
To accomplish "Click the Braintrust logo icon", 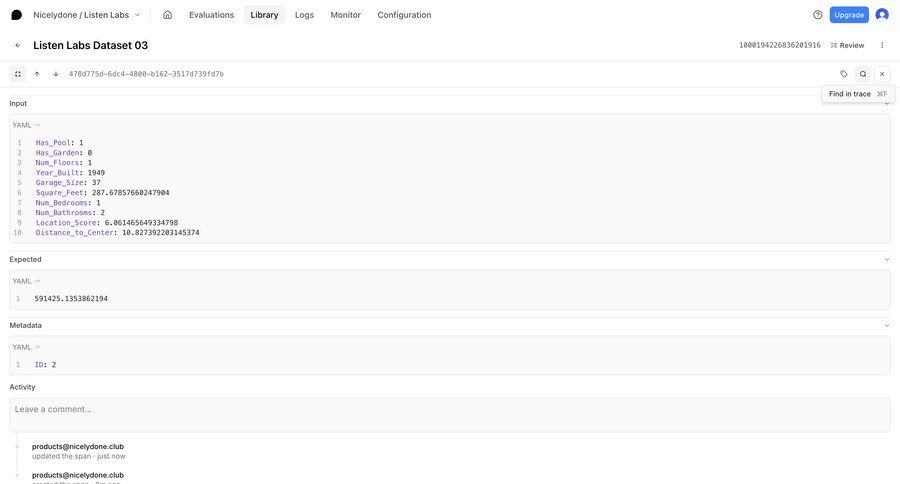I will click(17, 15).
